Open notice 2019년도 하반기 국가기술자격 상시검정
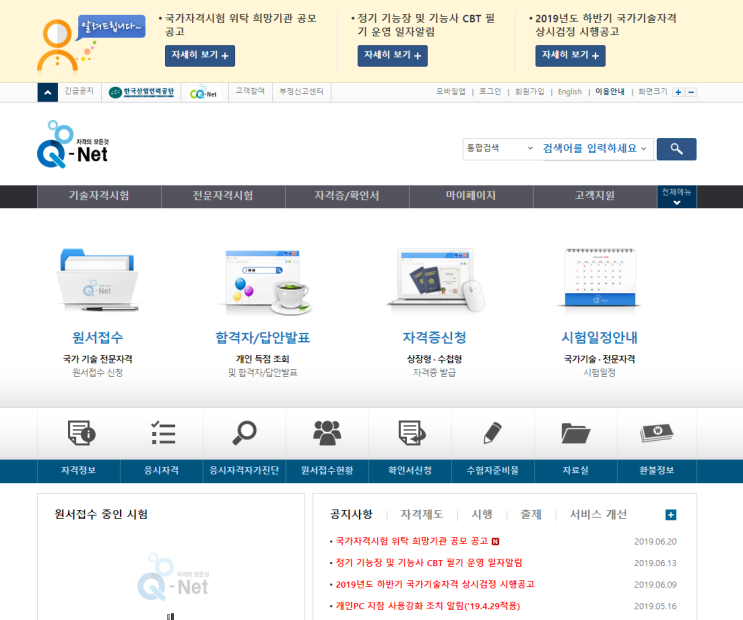Screen dimensions: 743x620 [x=435, y=584]
